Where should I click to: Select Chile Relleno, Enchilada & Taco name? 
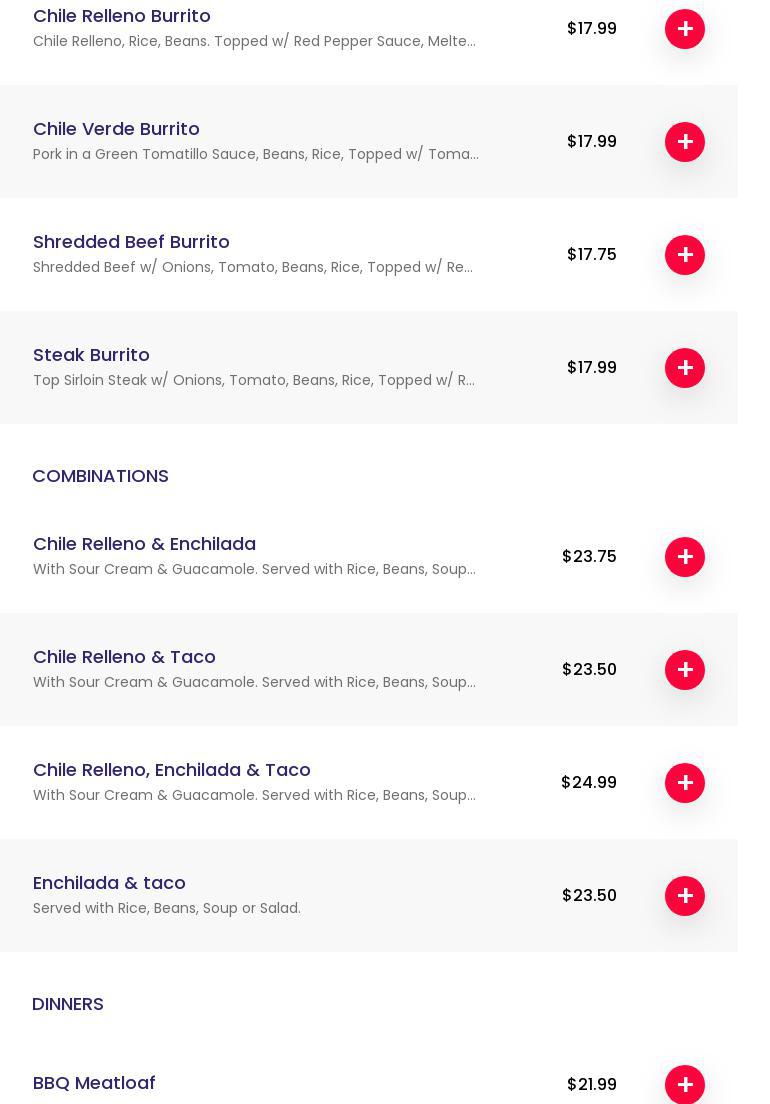click(x=172, y=770)
